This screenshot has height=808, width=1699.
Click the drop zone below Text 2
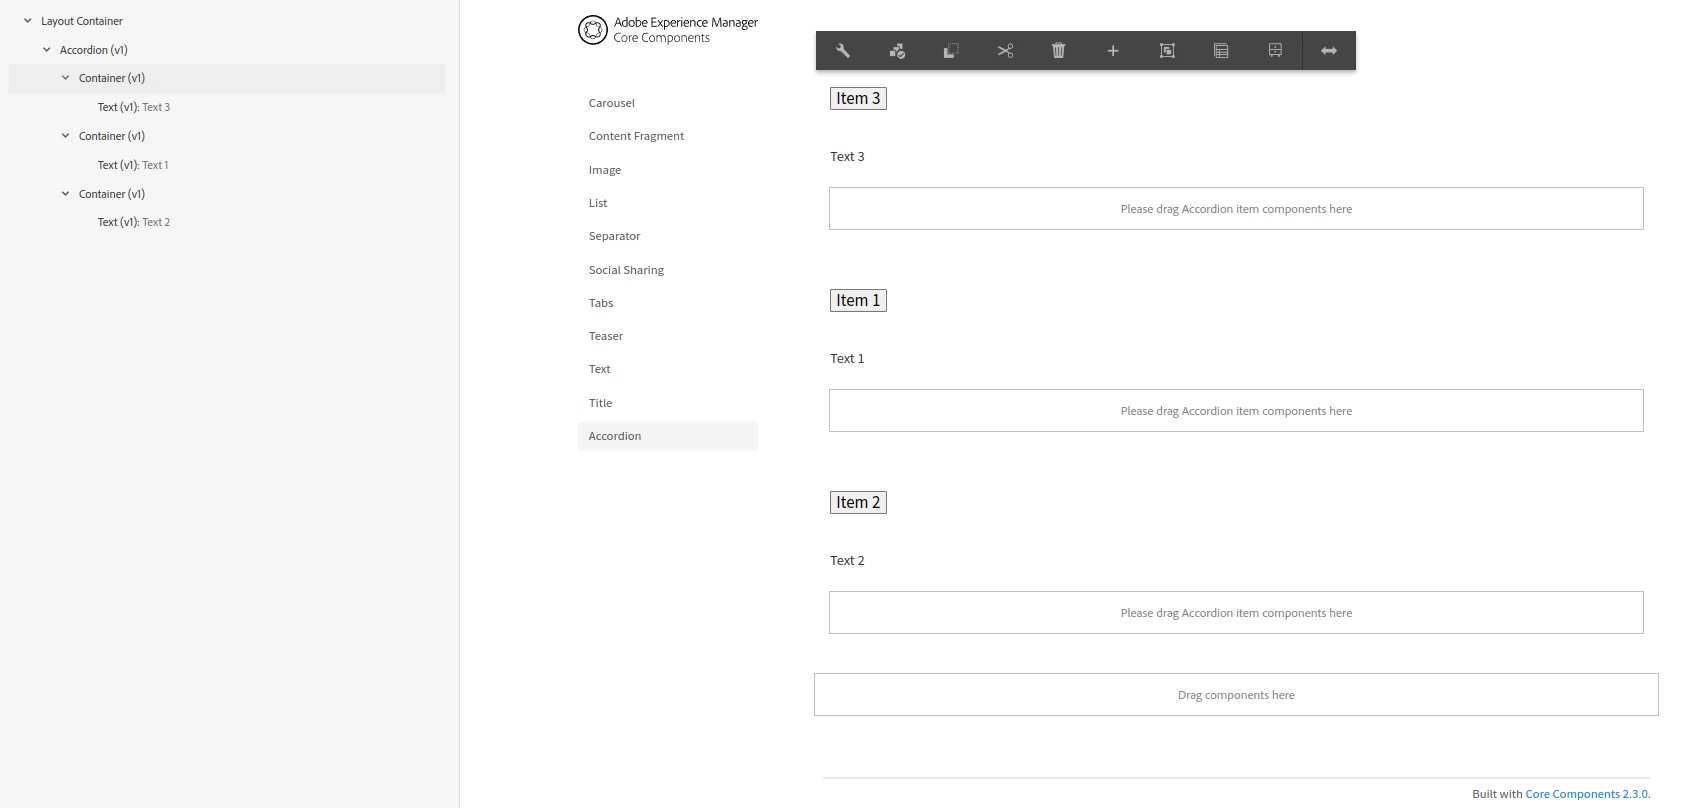click(1236, 613)
